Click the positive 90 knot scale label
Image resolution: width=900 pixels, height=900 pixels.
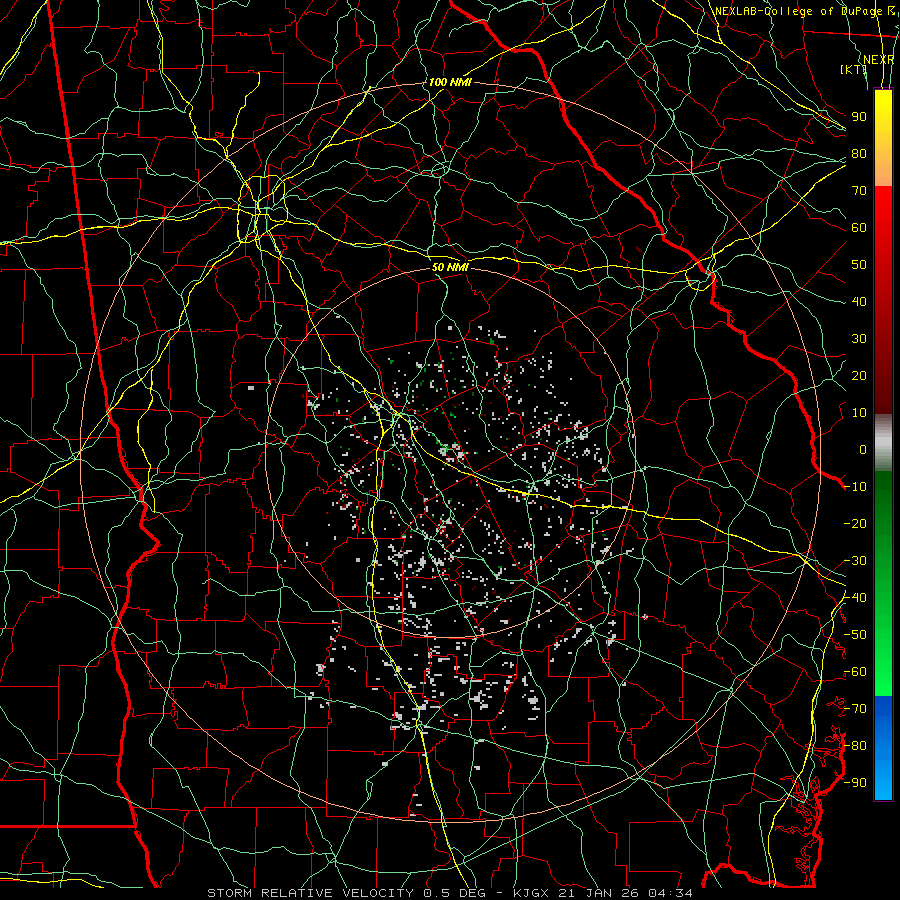click(859, 117)
